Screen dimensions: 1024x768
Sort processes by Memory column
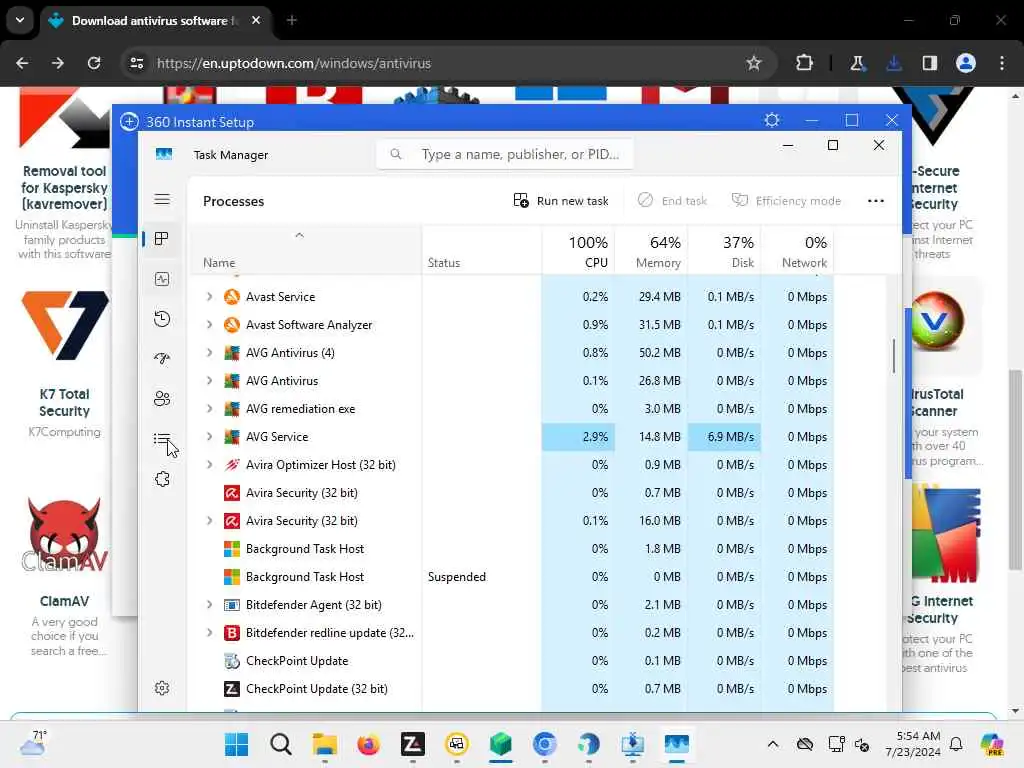[651, 251]
